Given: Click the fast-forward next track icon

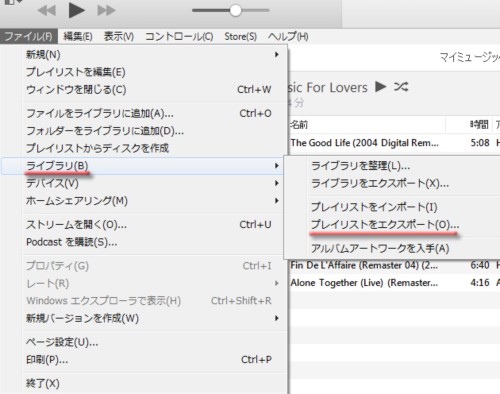Looking at the screenshot, I should [x=106, y=11].
